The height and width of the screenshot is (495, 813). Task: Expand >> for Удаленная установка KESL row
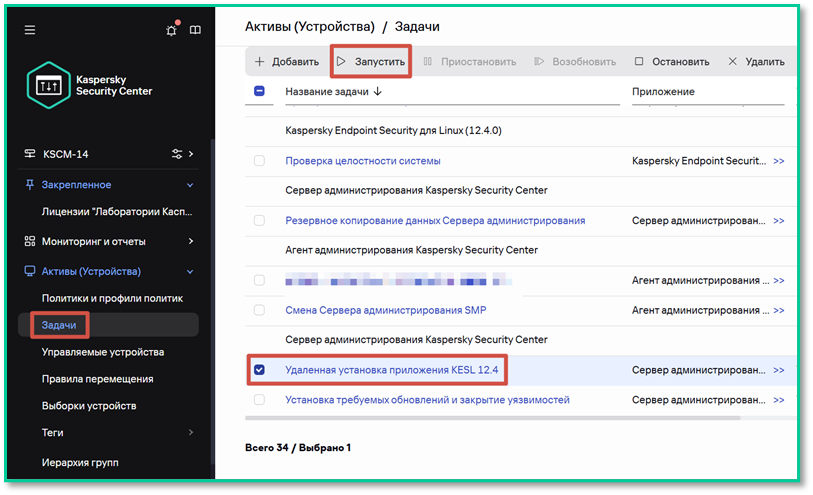click(779, 370)
